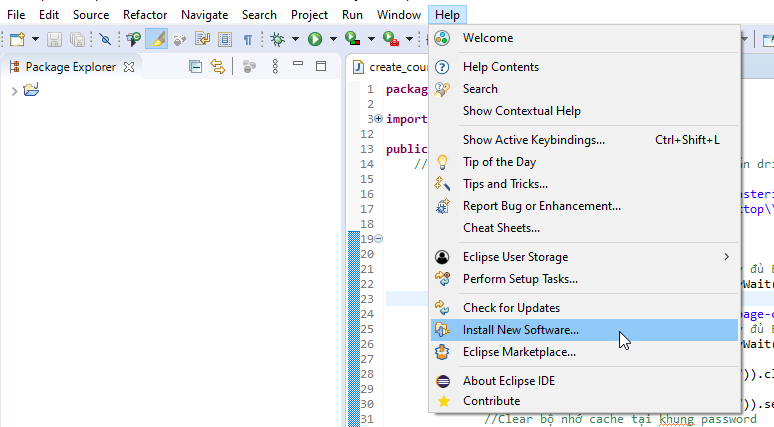Click the green Run button icon
The width and height of the screenshot is (774, 427).
[x=315, y=39]
